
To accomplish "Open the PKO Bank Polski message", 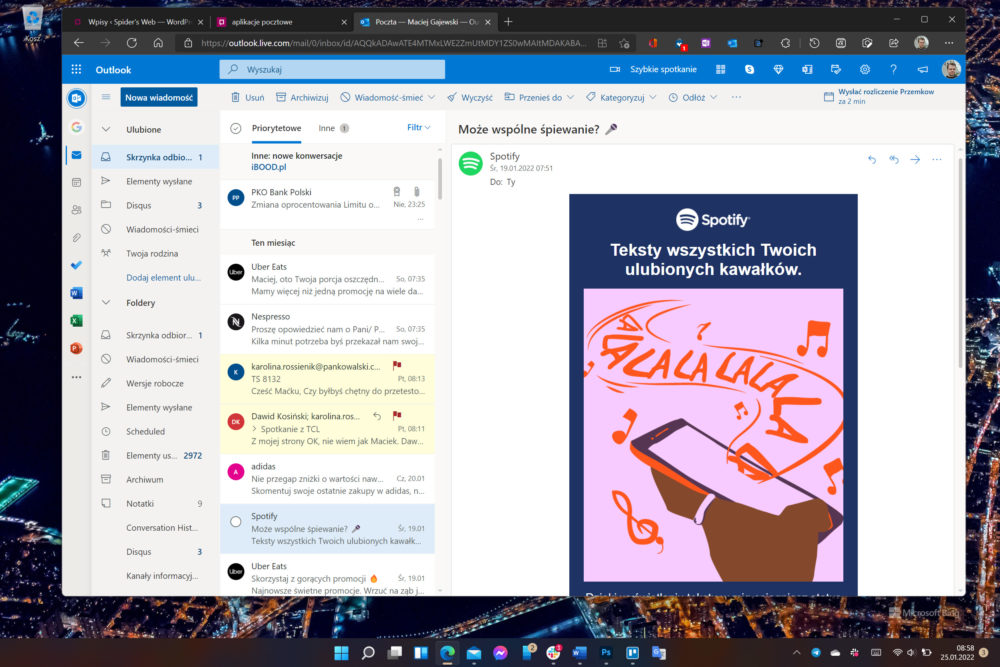I will pyautogui.click(x=327, y=203).
